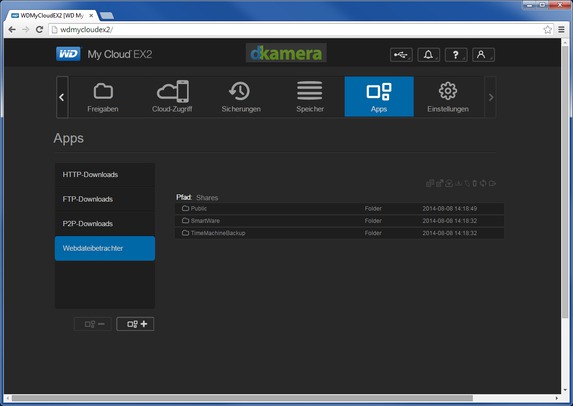The image size is (573, 406).
Task: Open the notifications bell icon
Action: pos(428,55)
